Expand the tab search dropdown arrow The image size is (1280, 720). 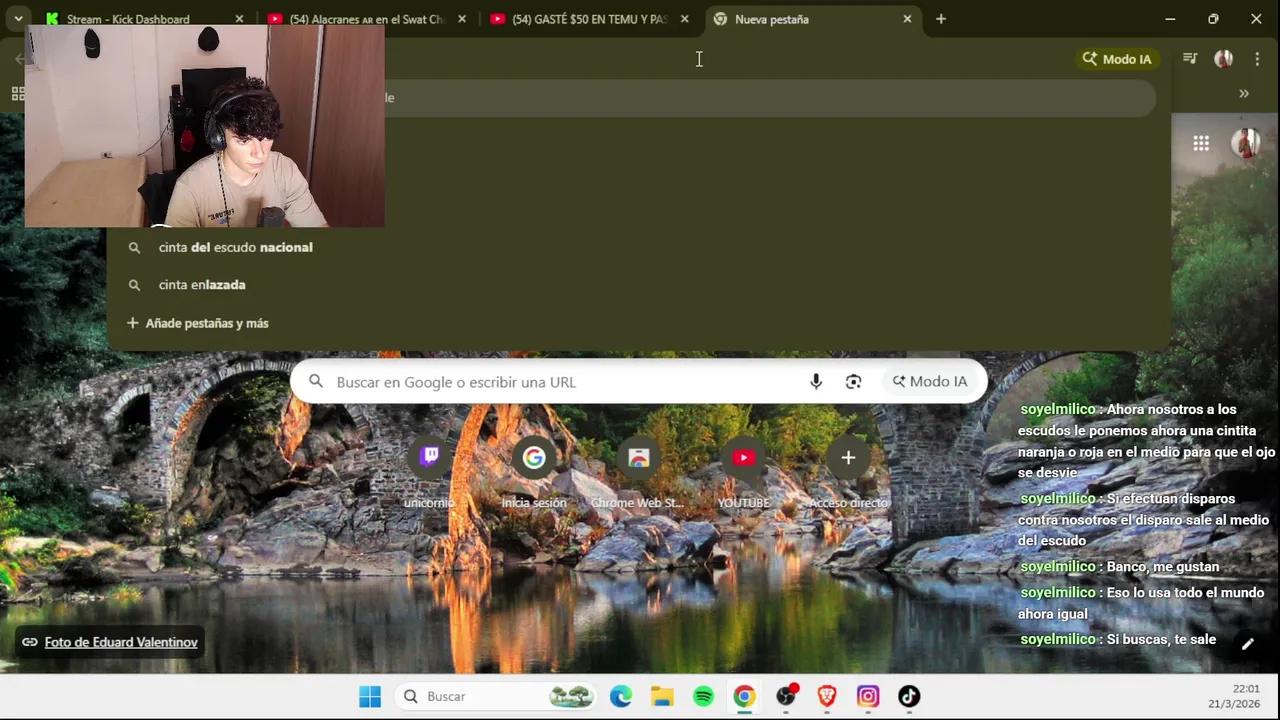[x=18, y=19]
